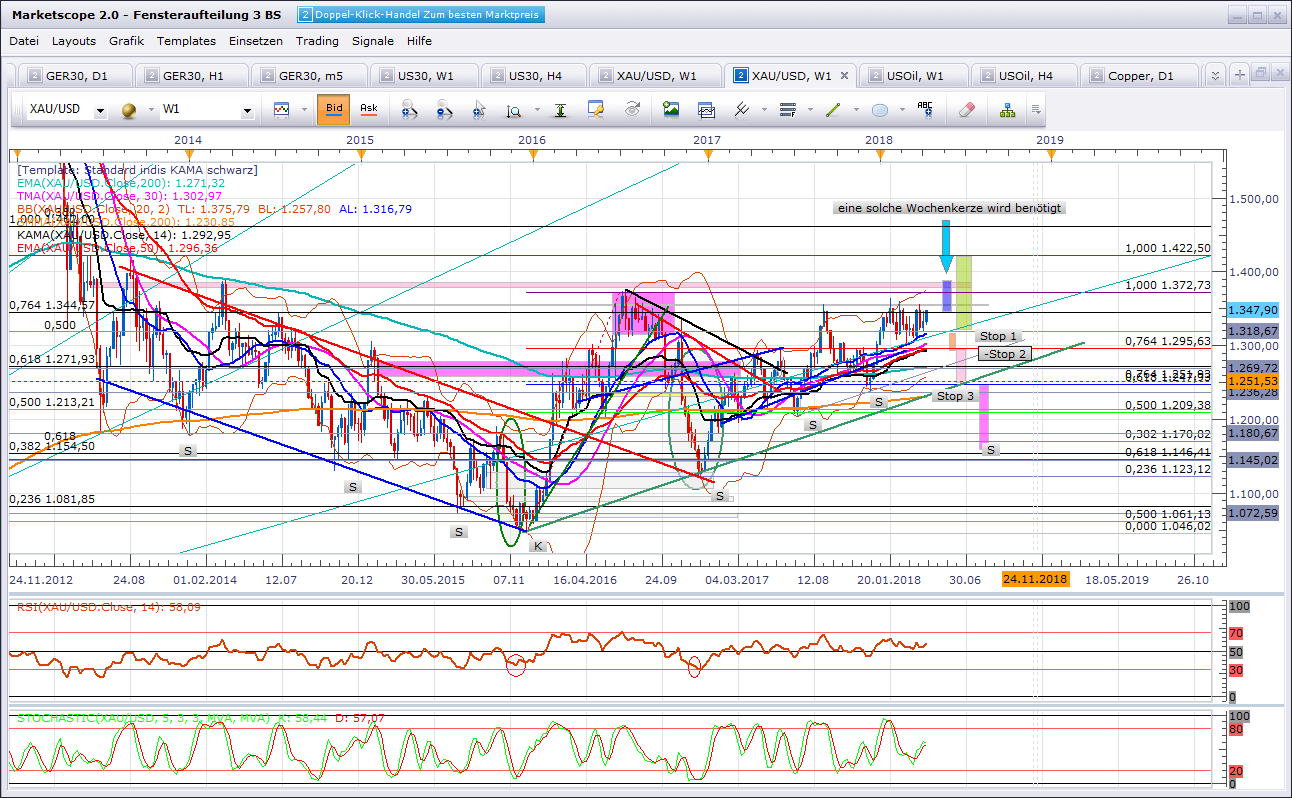Open dropdown arrow beside line tool
The height and width of the screenshot is (798, 1292).
(855, 110)
